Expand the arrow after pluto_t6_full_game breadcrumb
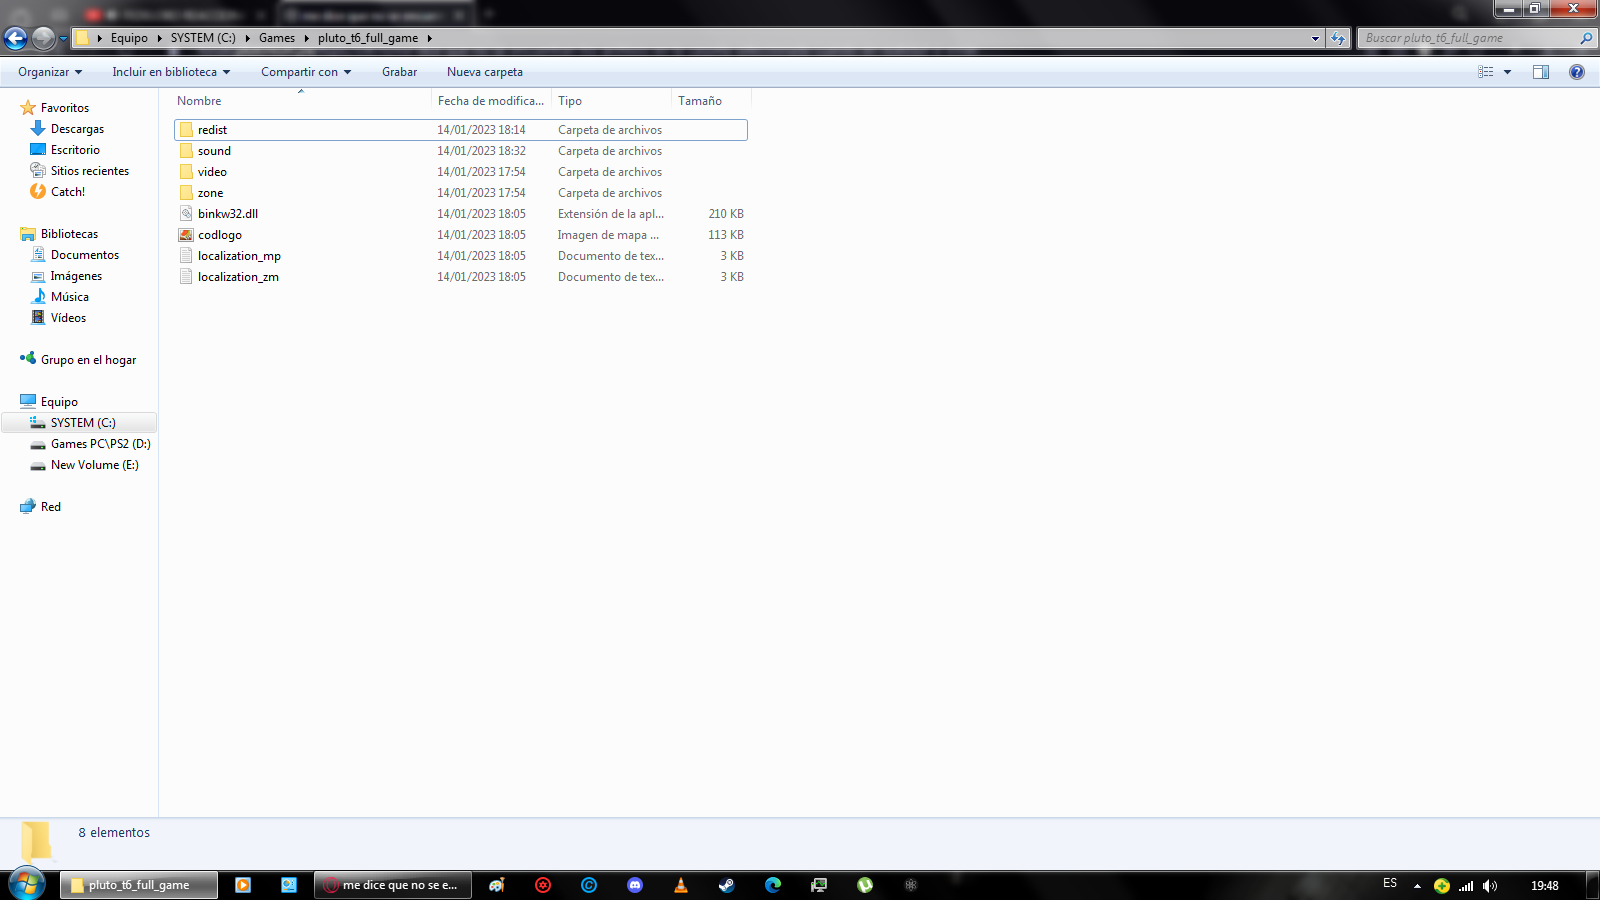The height and width of the screenshot is (900, 1600). [429, 38]
